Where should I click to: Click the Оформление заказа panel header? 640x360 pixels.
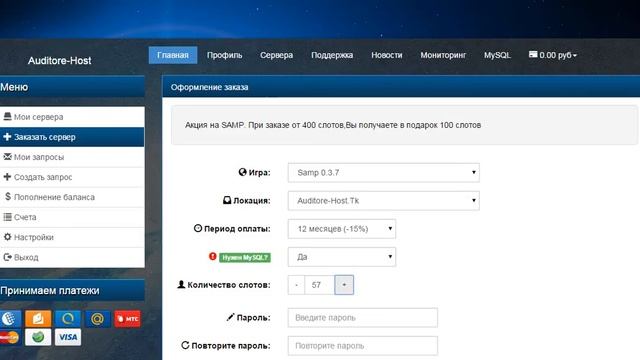click(x=401, y=87)
